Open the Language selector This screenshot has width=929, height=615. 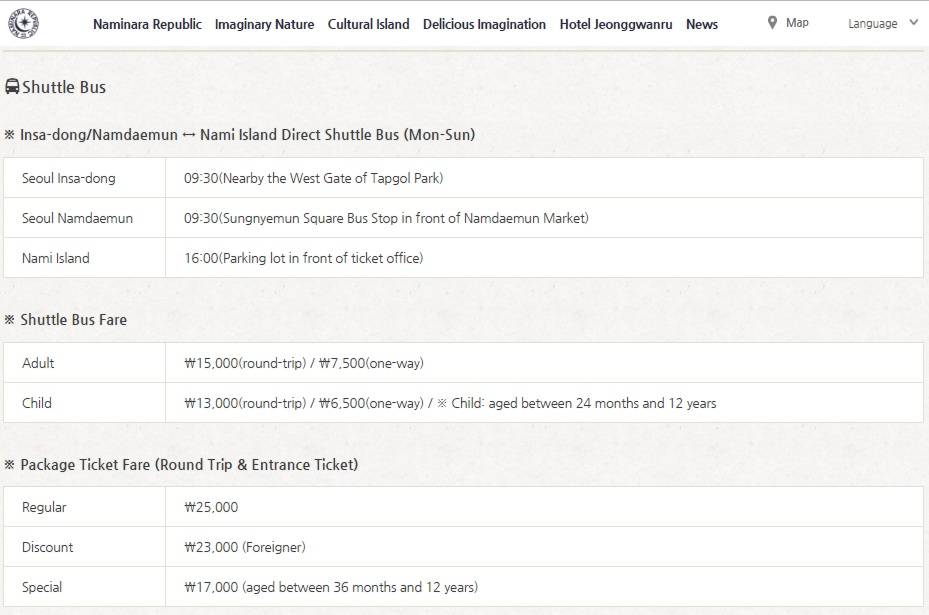coord(883,24)
